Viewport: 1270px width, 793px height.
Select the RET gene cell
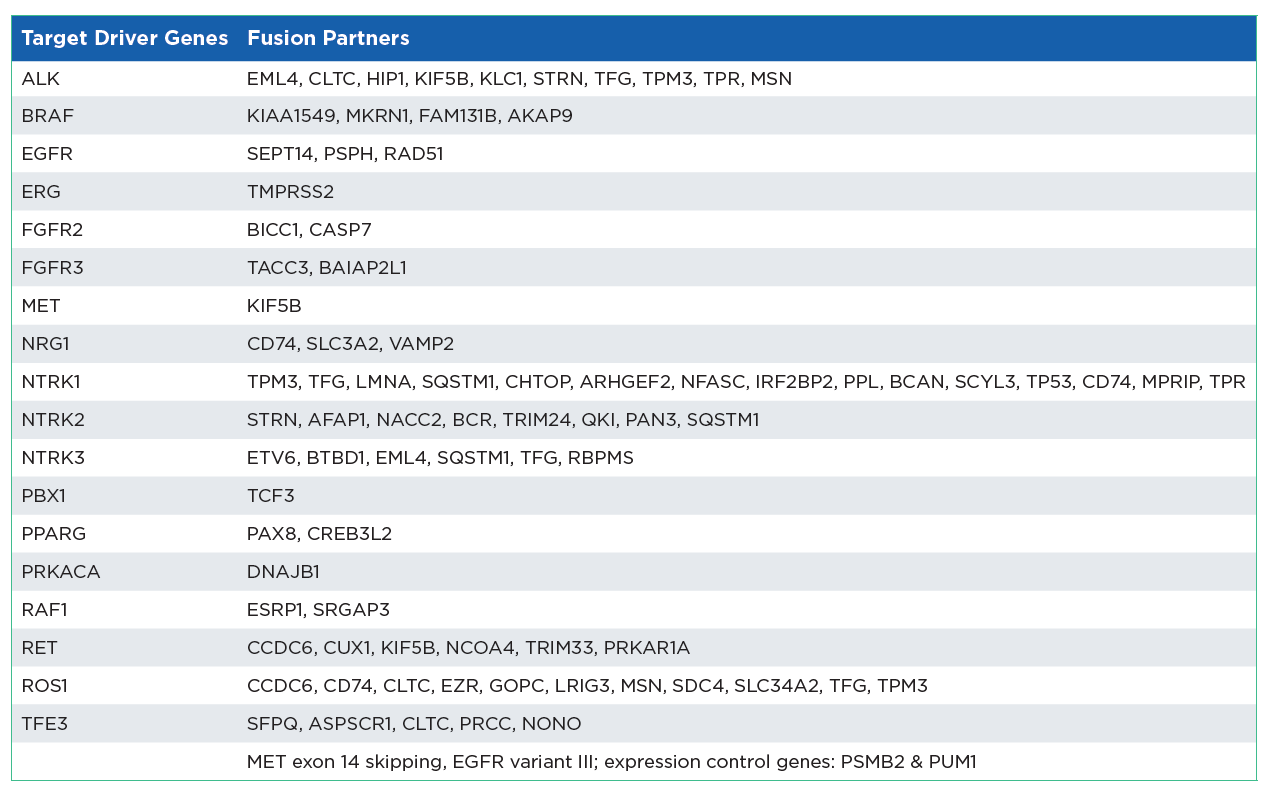[39, 648]
